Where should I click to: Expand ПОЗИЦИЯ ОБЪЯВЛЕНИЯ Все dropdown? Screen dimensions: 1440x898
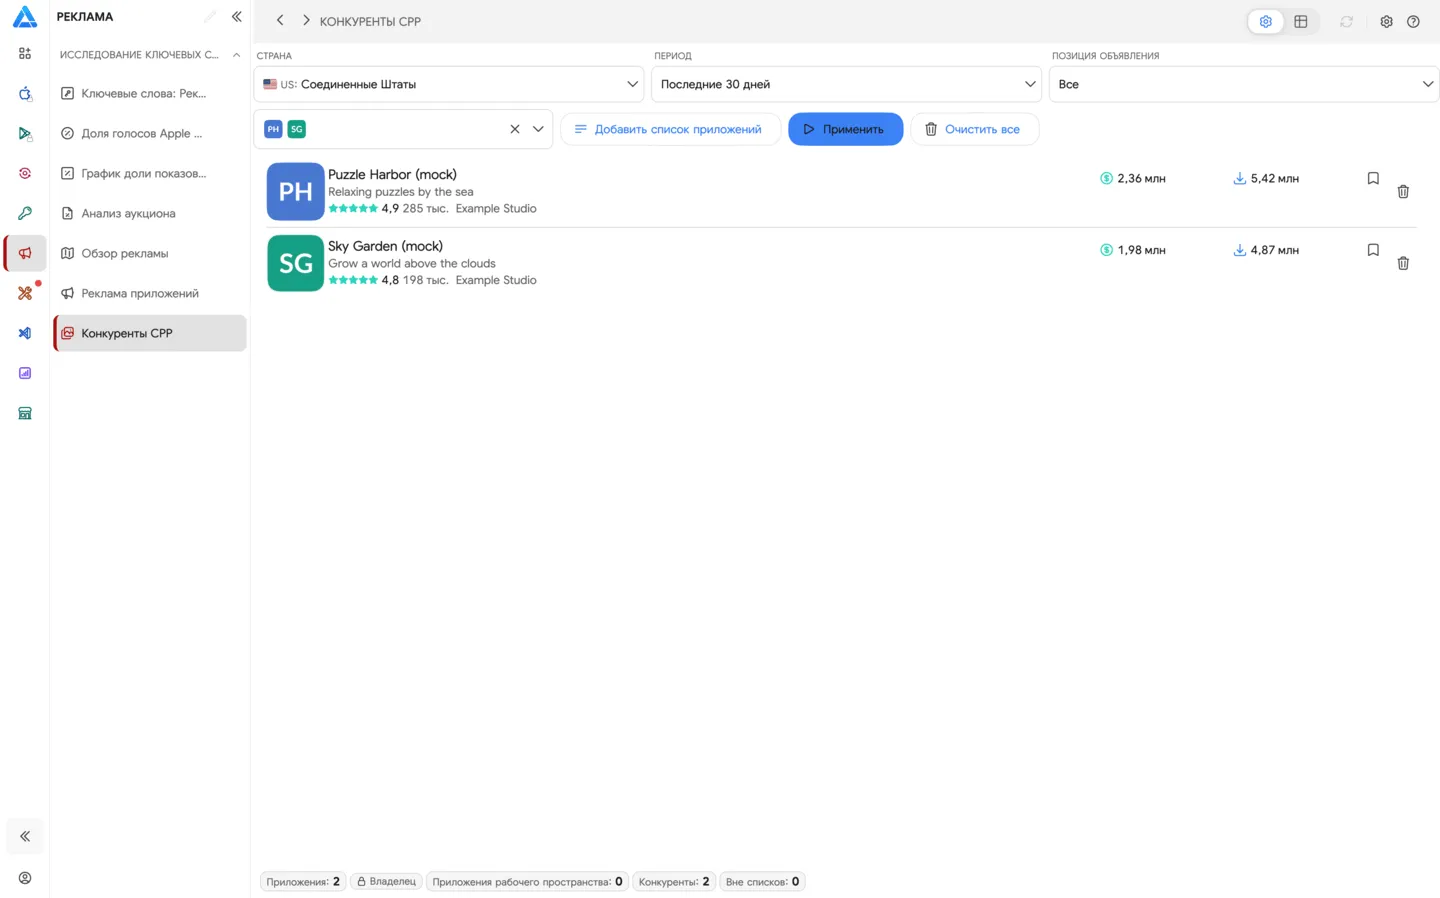[x=1244, y=84]
